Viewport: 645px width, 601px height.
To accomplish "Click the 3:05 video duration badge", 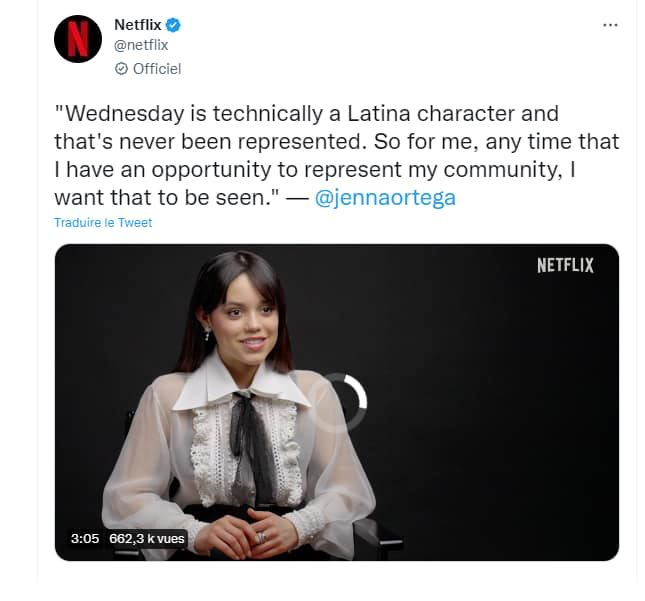I will [85, 538].
